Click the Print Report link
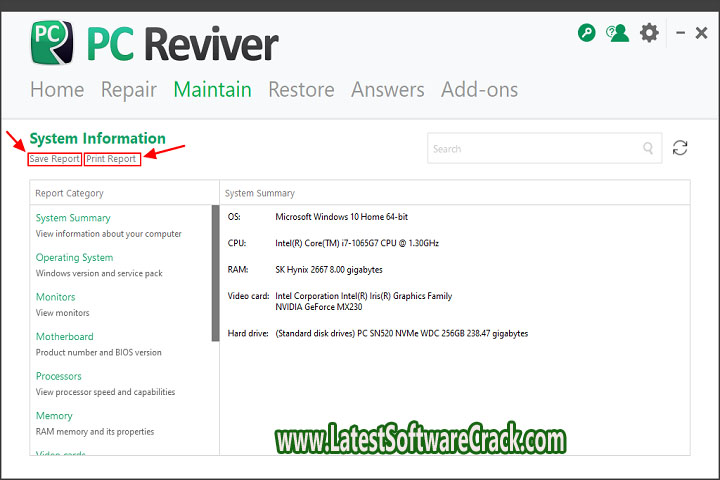720x480 pixels. [x=112, y=159]
